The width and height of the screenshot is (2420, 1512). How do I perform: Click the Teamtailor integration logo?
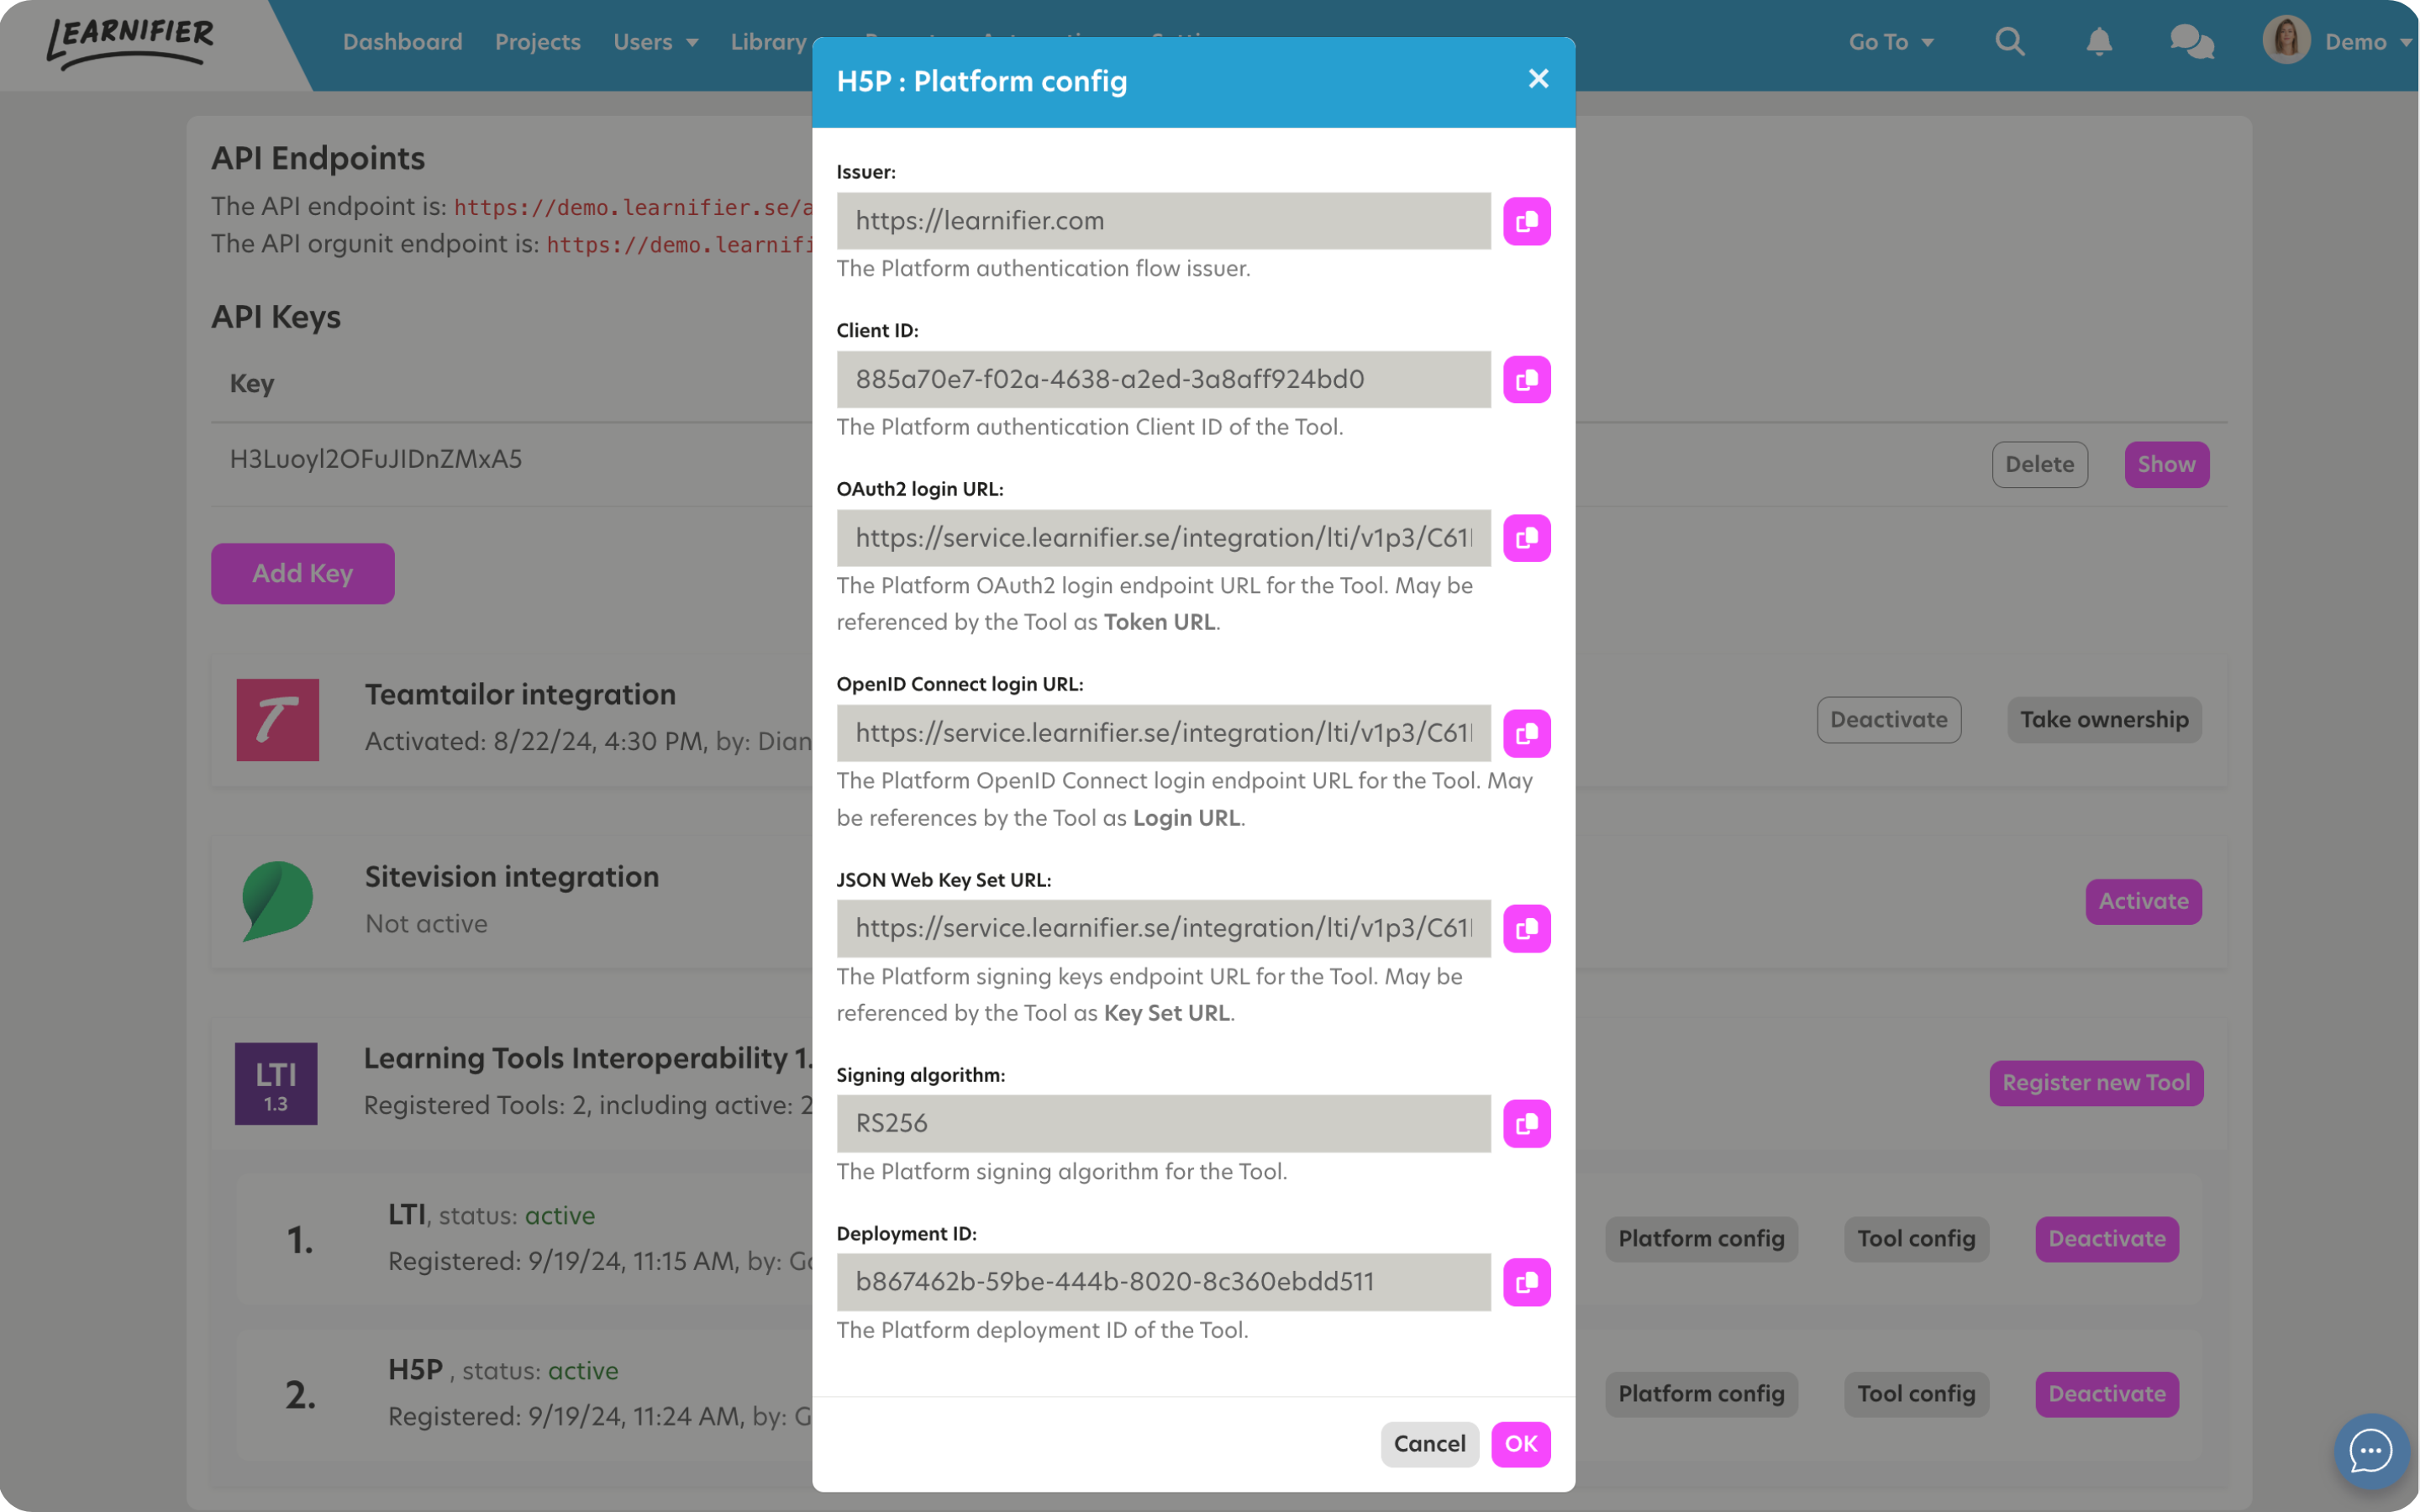(278, 720)
